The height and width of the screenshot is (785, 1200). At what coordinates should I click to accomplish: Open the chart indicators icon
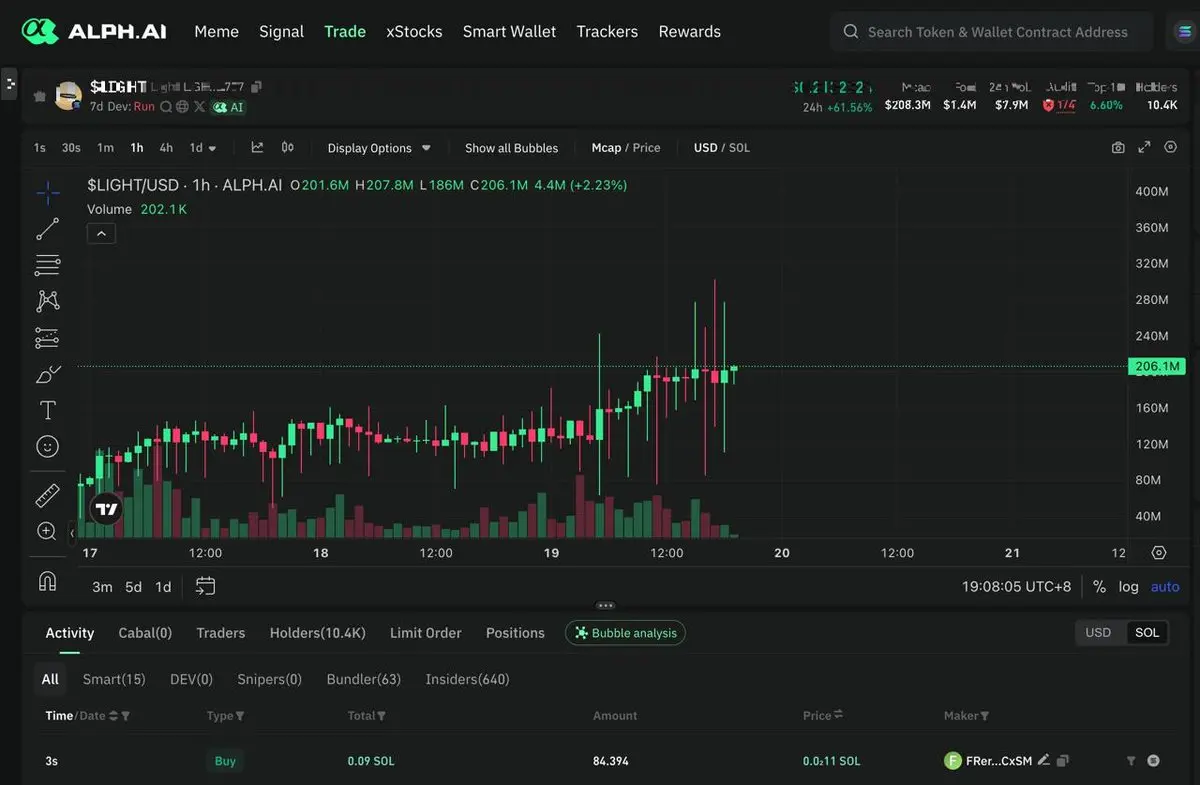(257, 147)
